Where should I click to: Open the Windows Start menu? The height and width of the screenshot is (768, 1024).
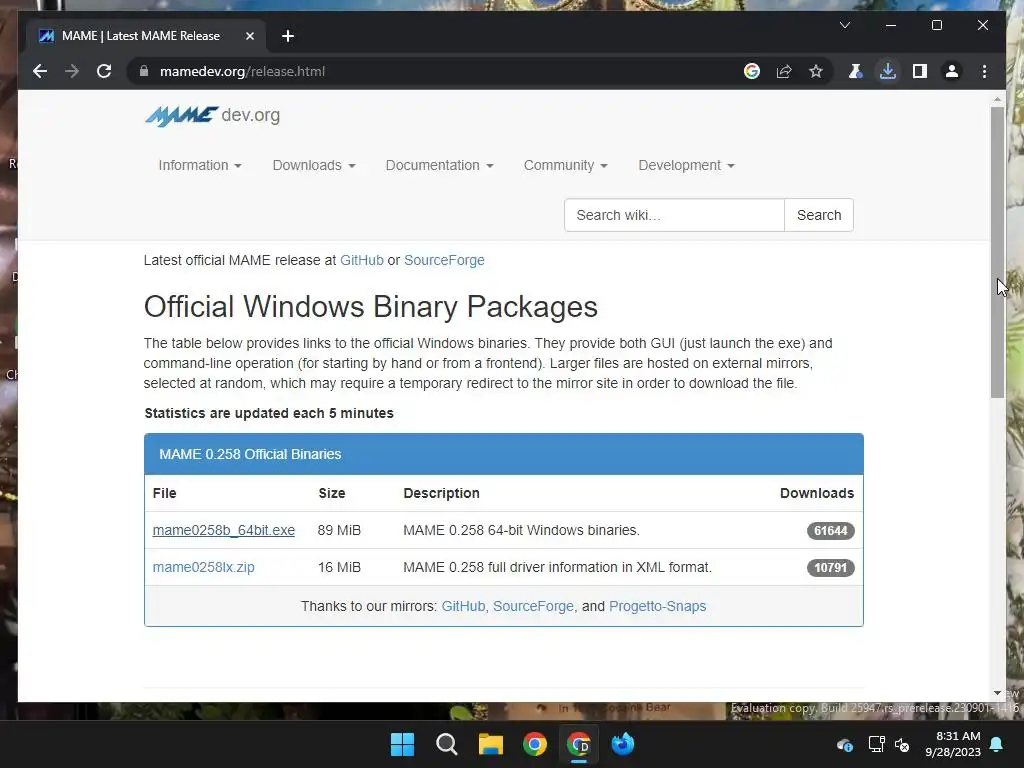pyautogui.click(x=402, y=744)
